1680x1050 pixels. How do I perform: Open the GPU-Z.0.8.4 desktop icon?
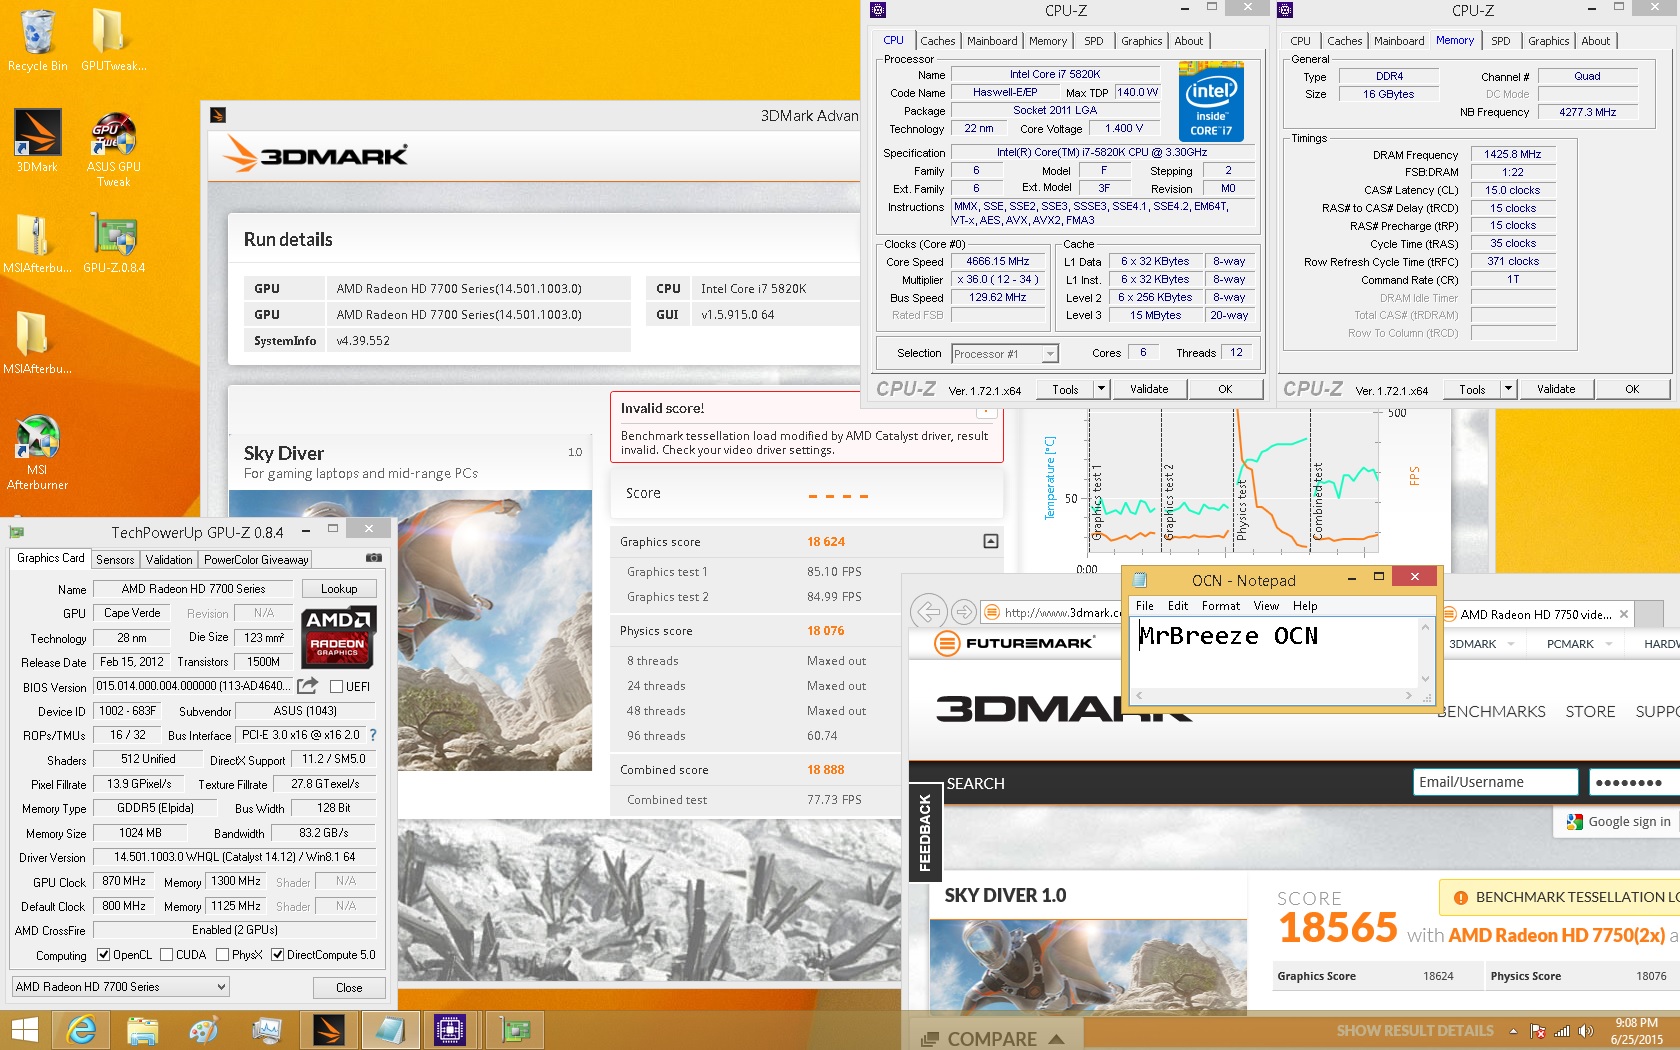pos(113,242)
